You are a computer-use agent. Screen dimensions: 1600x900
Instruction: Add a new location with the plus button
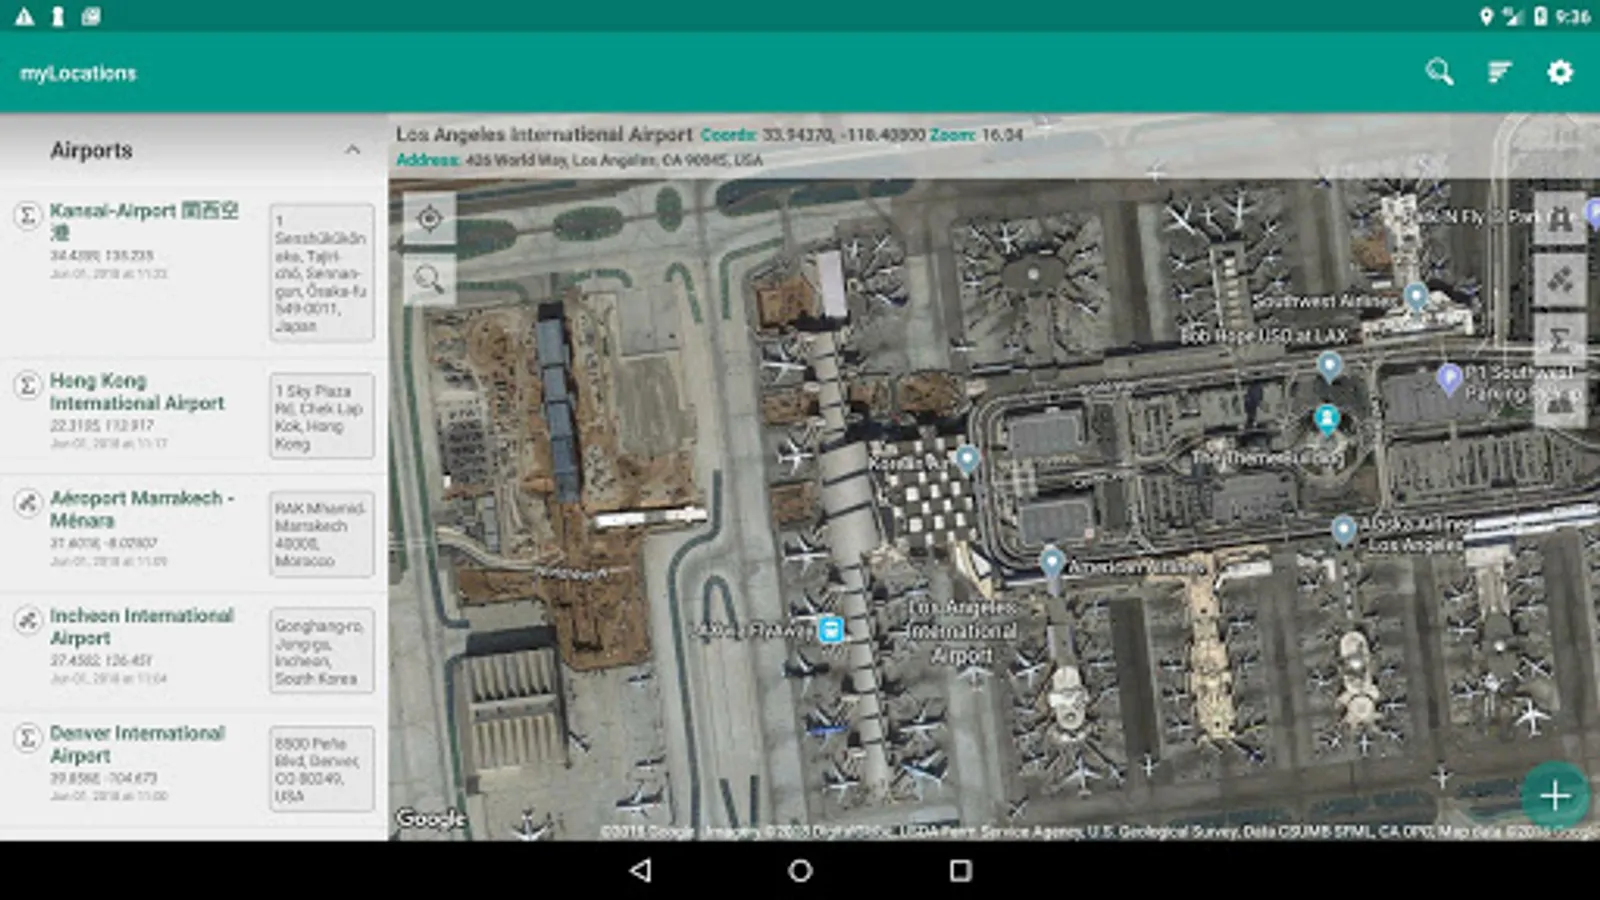[x=1555, y=796]
